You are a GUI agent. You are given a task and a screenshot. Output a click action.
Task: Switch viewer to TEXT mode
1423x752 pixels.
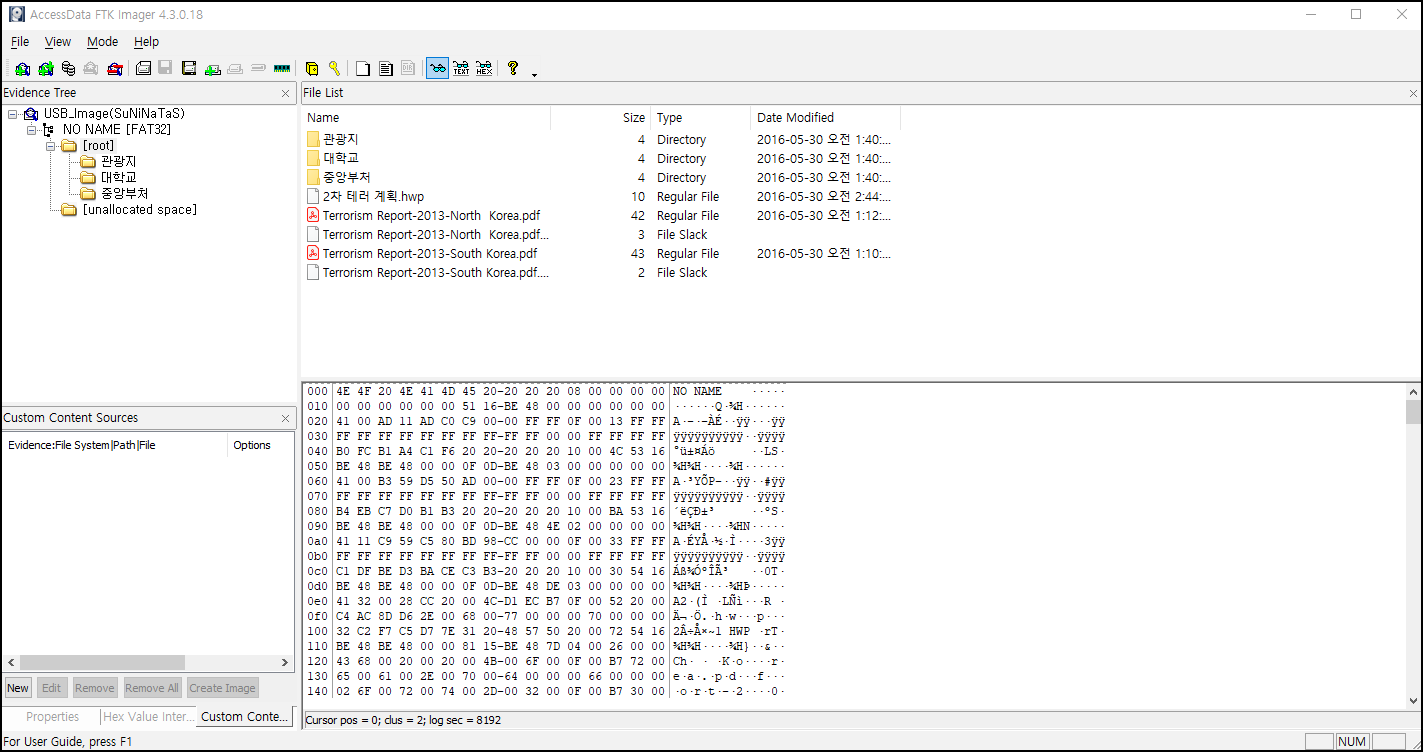pyautogui.click(x=461, y=69)
